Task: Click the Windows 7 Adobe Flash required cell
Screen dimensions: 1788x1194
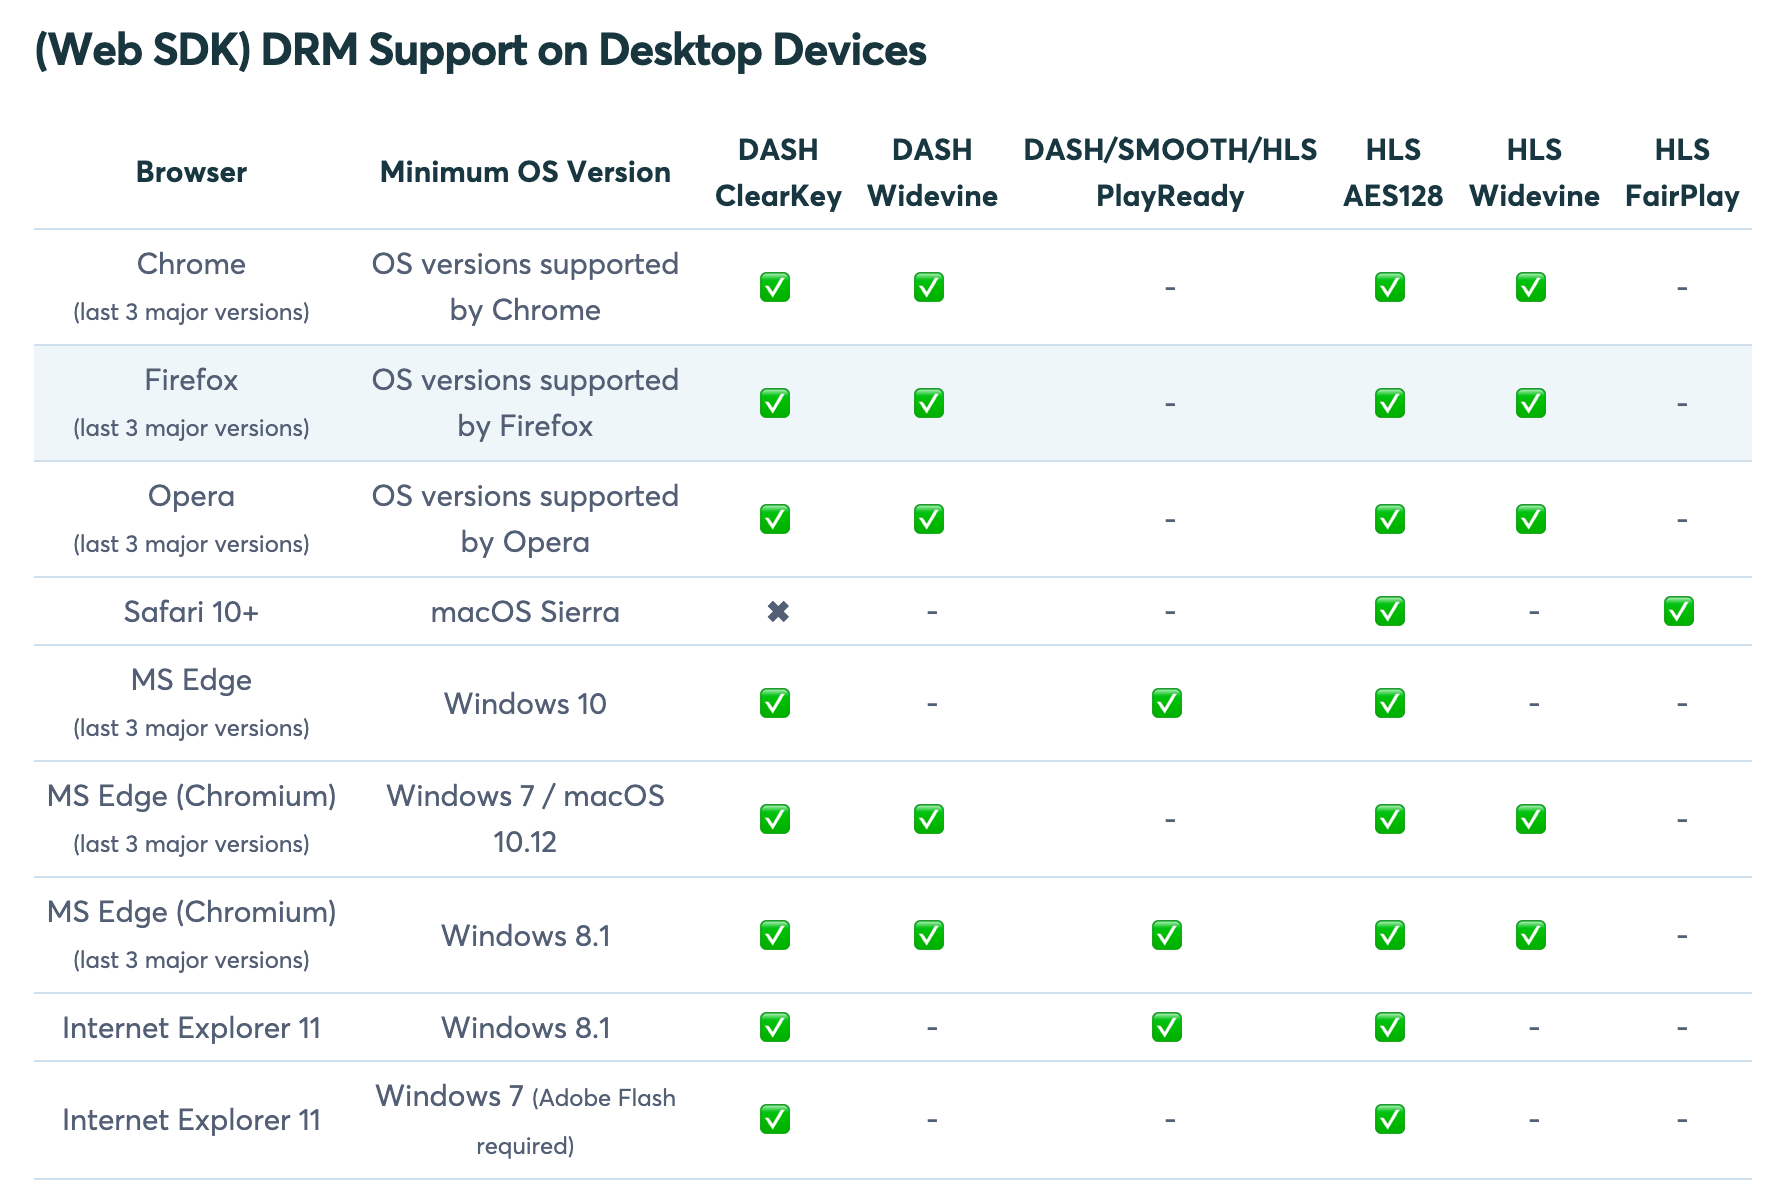Action: click(525, 1120)
